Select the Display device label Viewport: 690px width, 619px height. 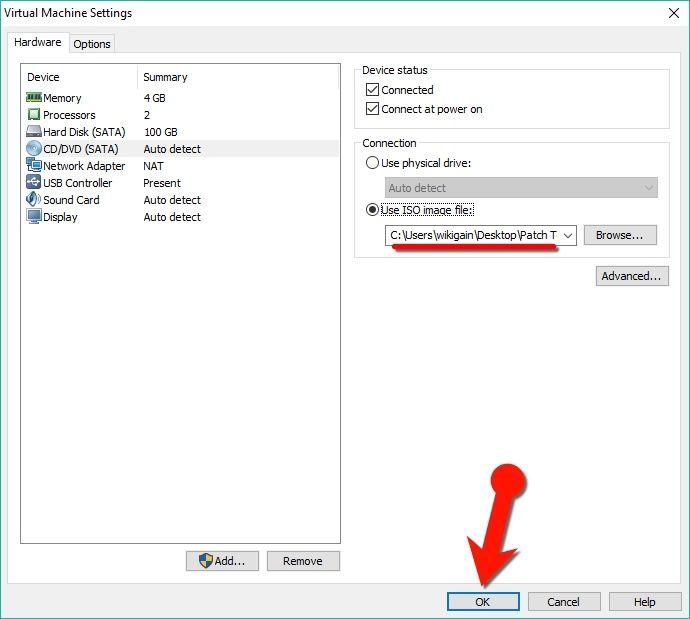60,217
